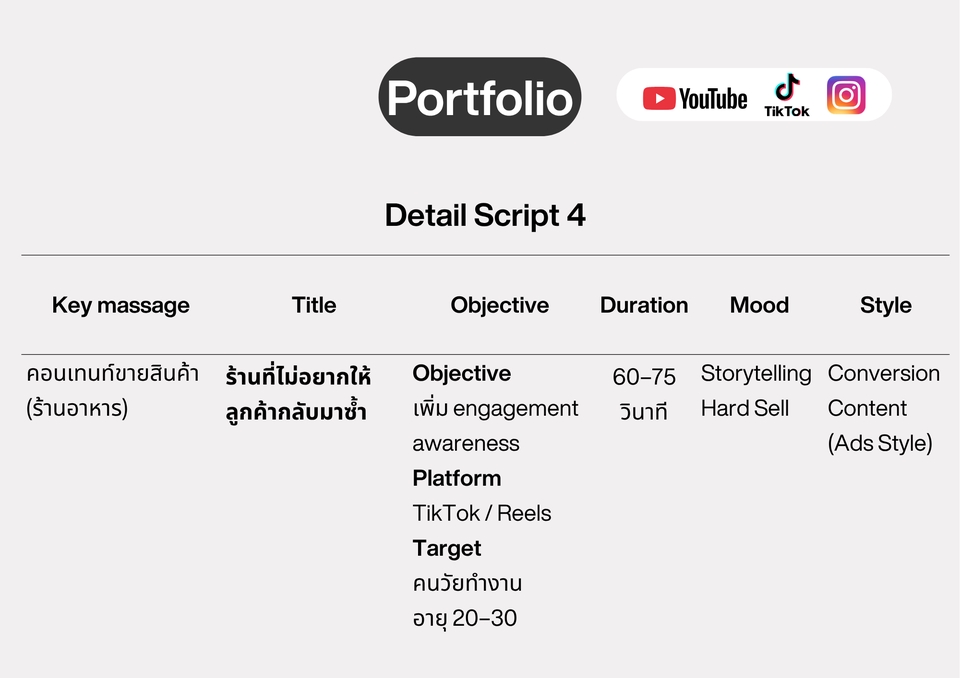Click the 60–75 duration cell
This screenshot has height=678, width=960.
coord(643,394)
